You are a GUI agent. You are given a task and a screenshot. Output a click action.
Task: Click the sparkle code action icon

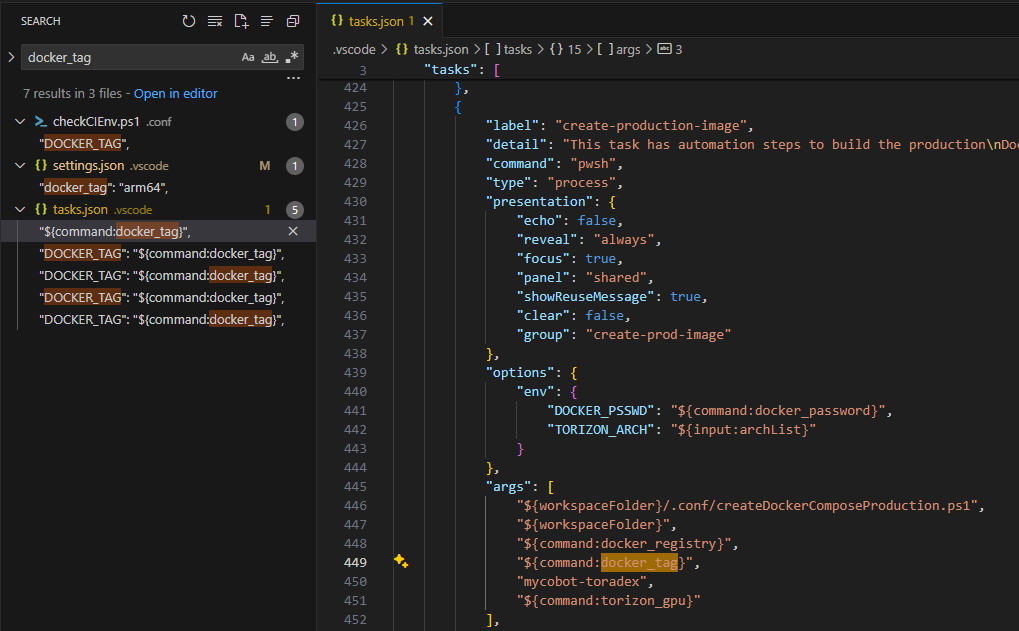coord(400,562)
